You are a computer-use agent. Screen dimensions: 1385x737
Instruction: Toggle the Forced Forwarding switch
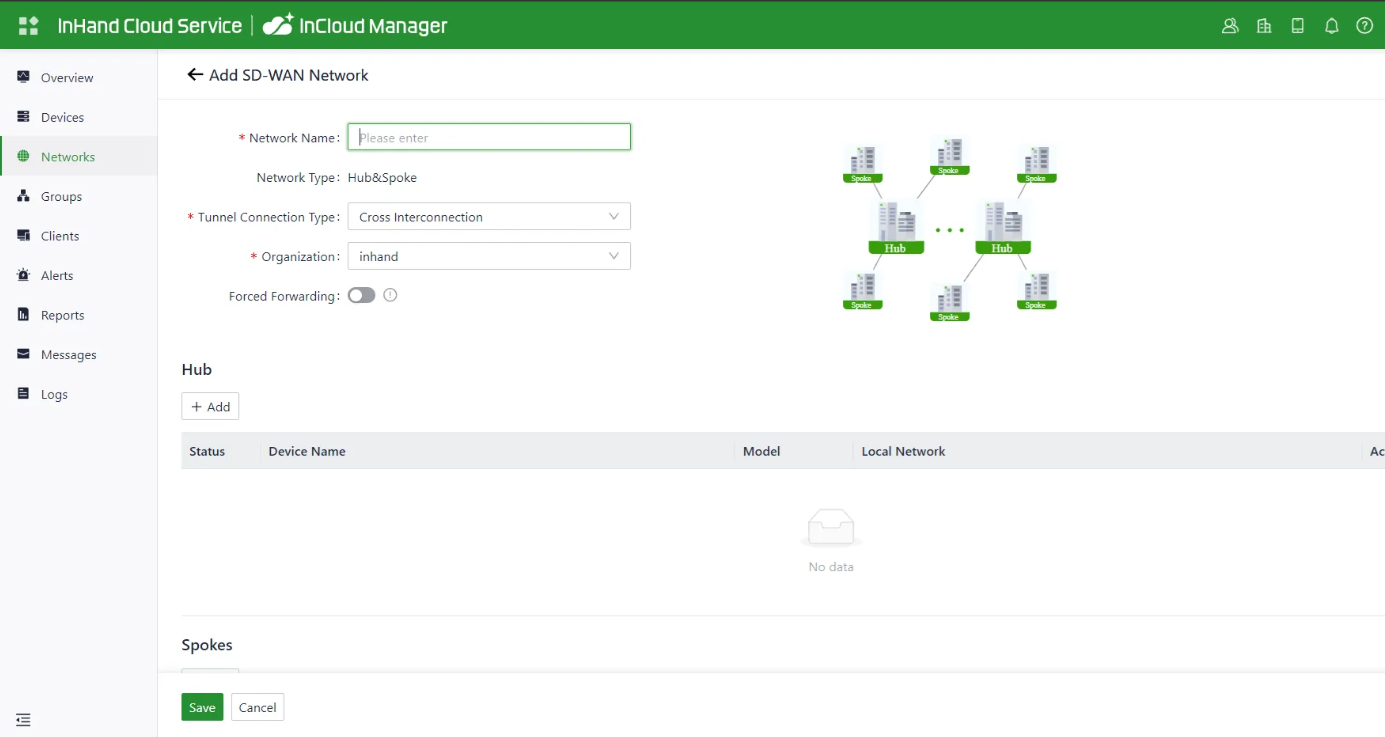click(x=361, y=295)
